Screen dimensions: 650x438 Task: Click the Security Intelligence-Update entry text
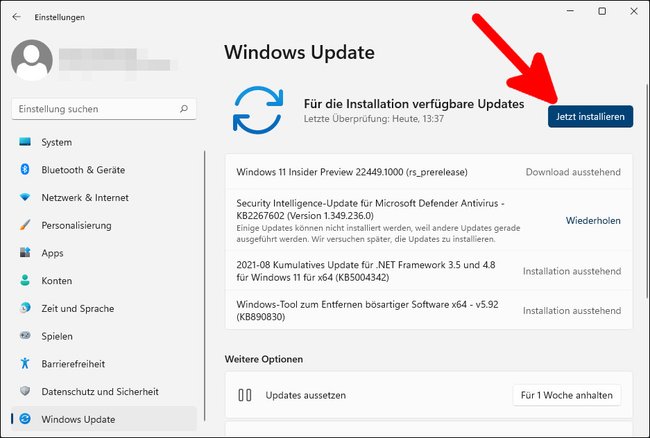pyautogui.click(x=370, y=209)
